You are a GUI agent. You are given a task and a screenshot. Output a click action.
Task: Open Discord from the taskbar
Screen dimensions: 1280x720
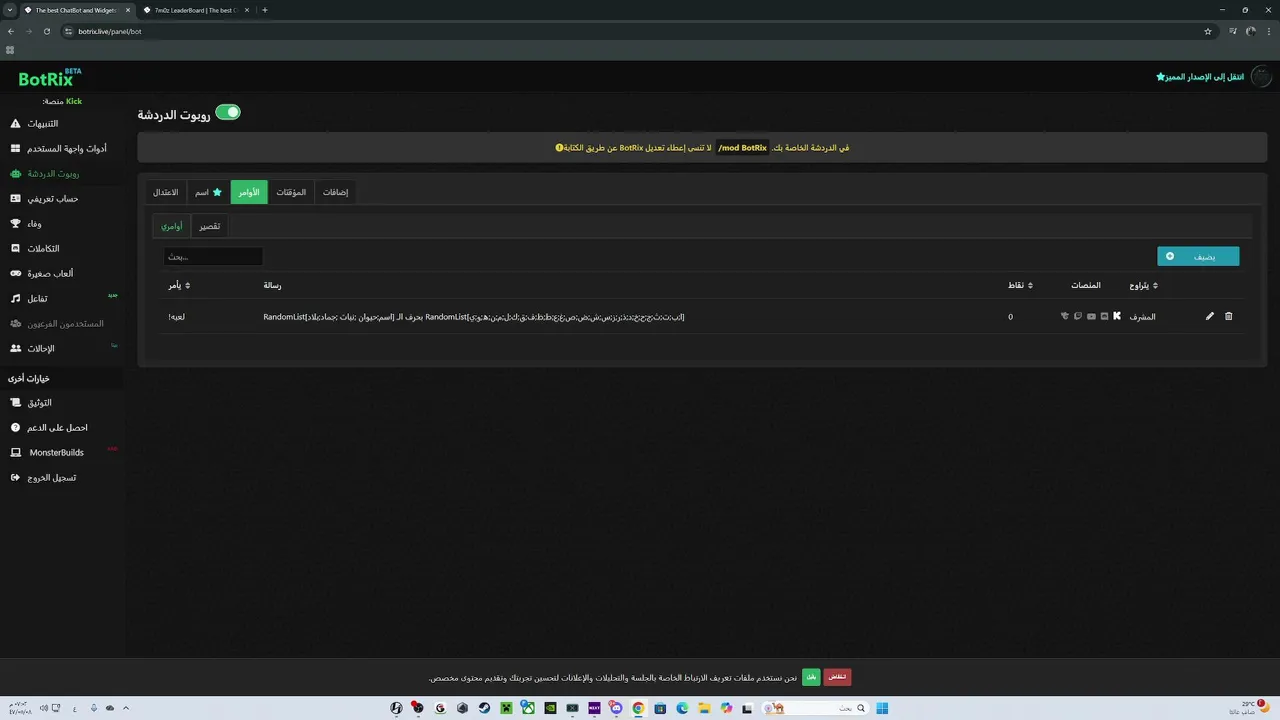point(616,708)
